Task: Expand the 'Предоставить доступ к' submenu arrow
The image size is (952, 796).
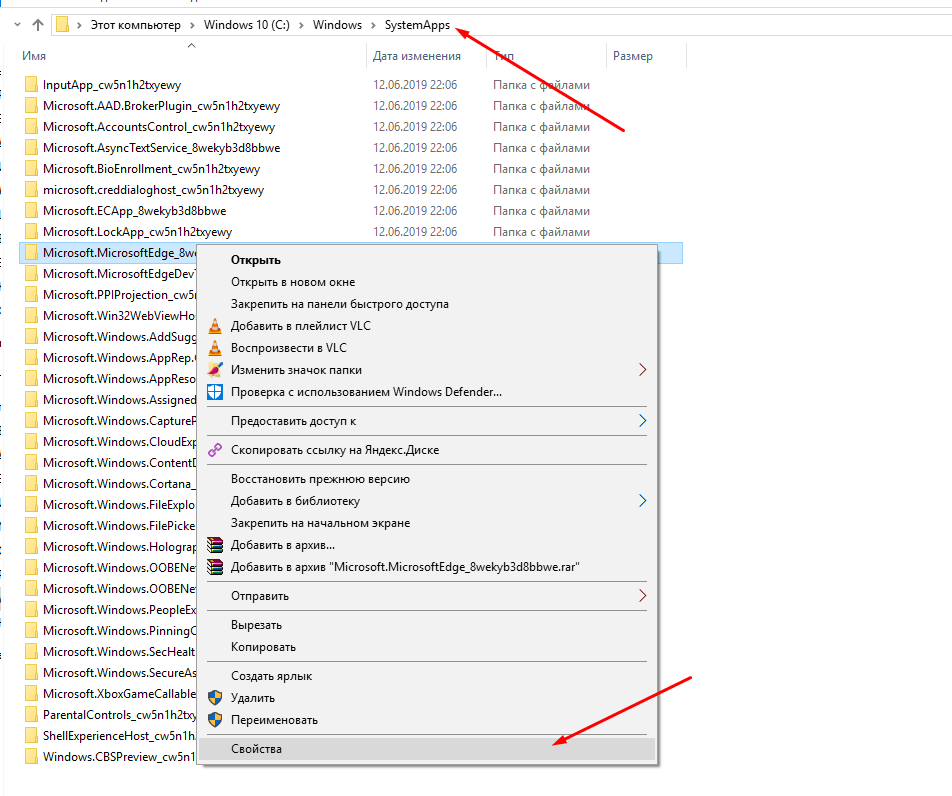Action: pyautogui.click(x=642, y=421)
